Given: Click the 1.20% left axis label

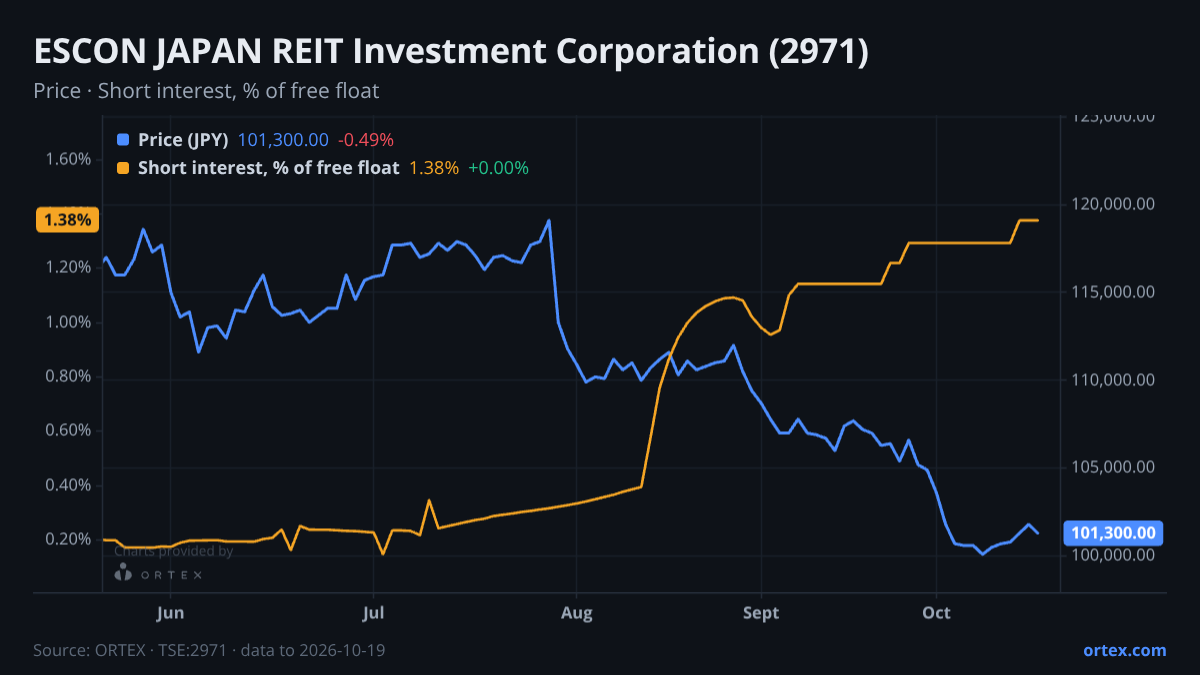Looking at the screenshot, I should pos(68,267).
